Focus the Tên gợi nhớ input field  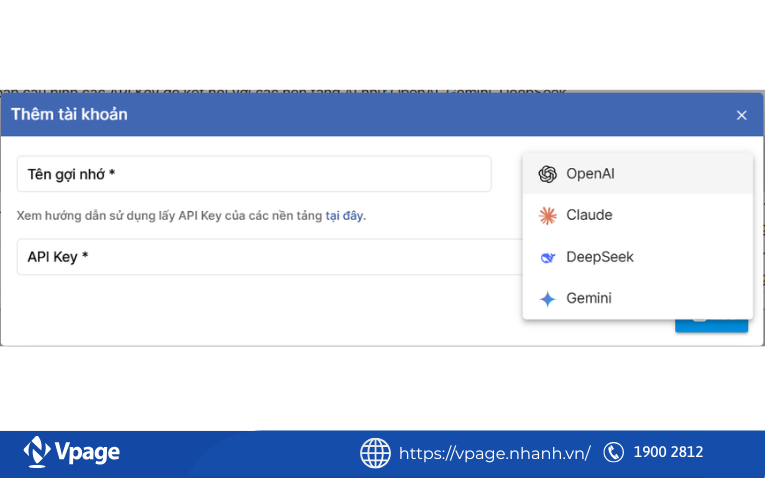point(254,174)
